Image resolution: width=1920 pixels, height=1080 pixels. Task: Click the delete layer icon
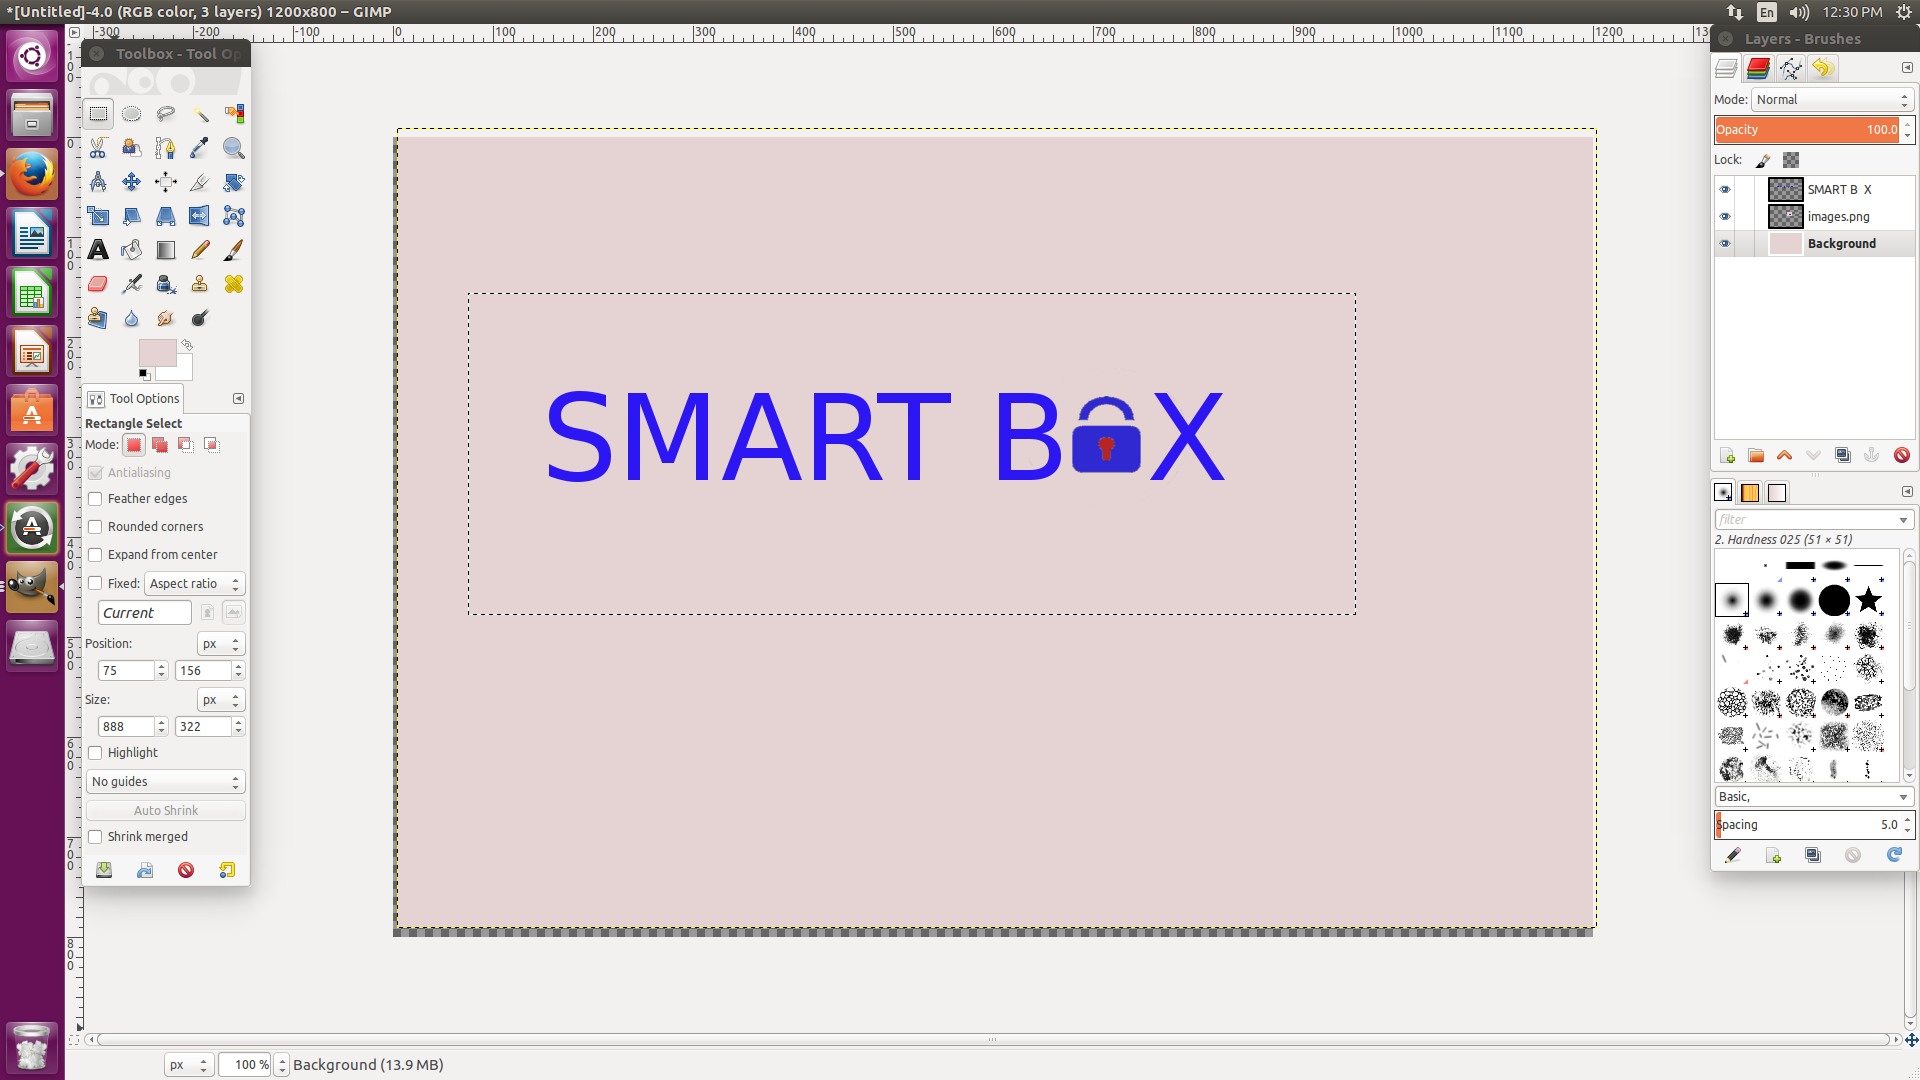tap(1901, 456)
